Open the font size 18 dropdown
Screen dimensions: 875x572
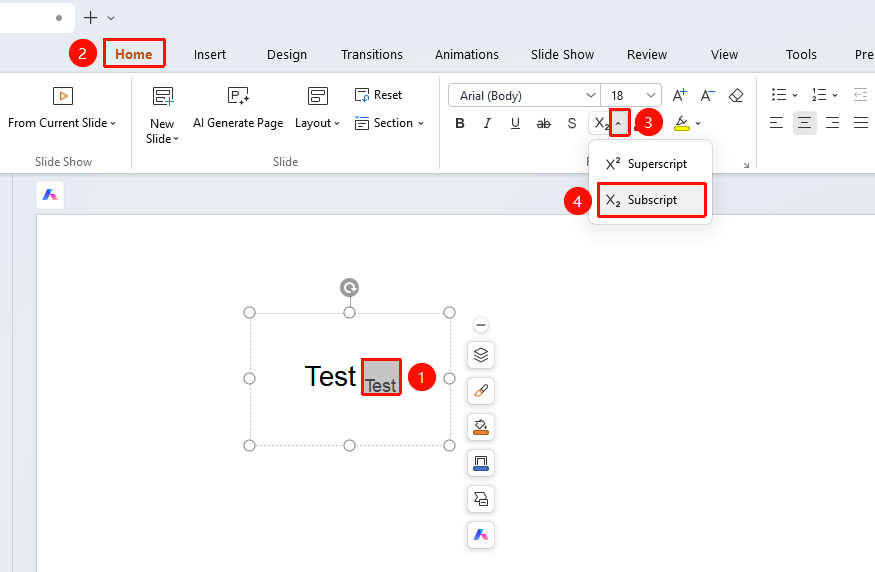pos(632,95)
